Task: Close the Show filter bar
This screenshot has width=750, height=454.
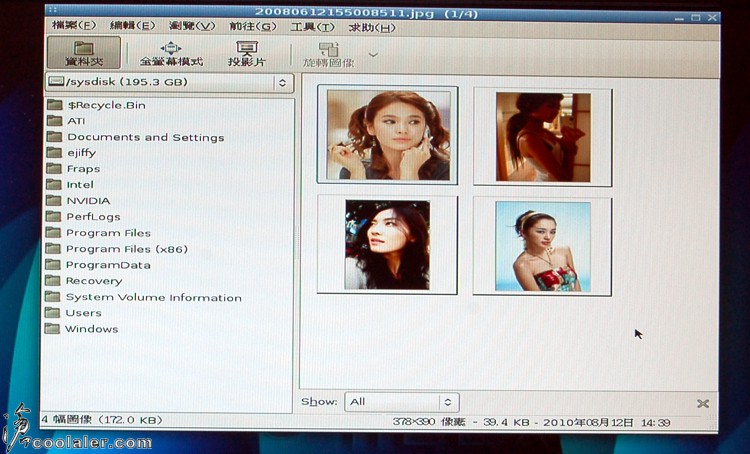Action: coord(703,403)
